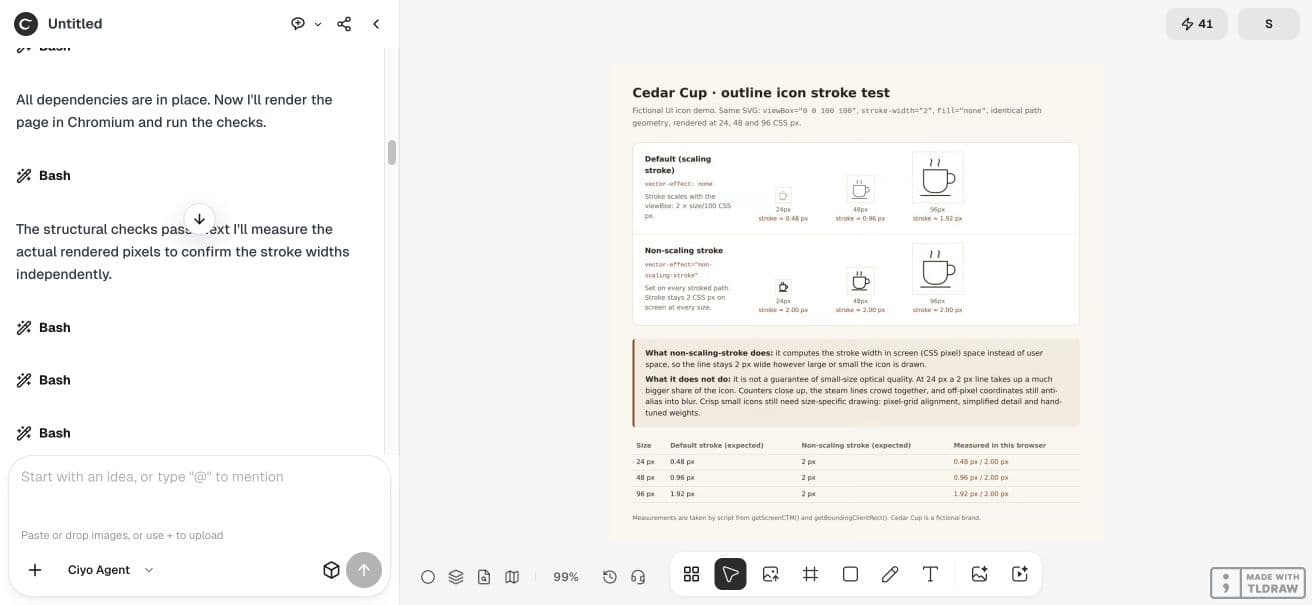Image resolution: width=1312 pixels, height=605 pixels.
Task: Click the page search icon
Action: click(x=484, y=576)
